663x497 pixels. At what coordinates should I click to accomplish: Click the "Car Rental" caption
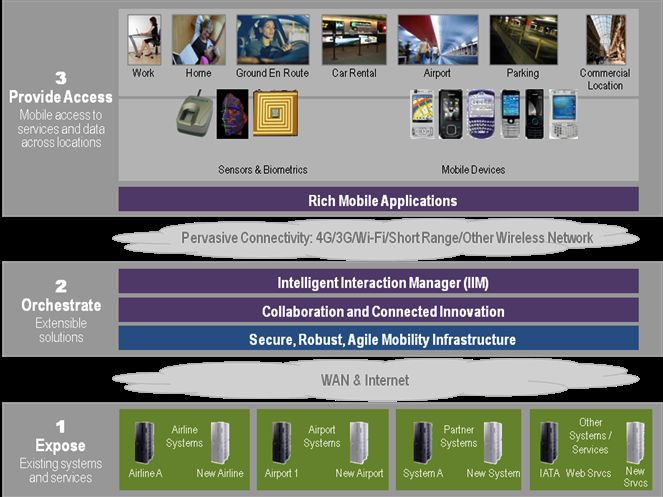pos(354,73)
